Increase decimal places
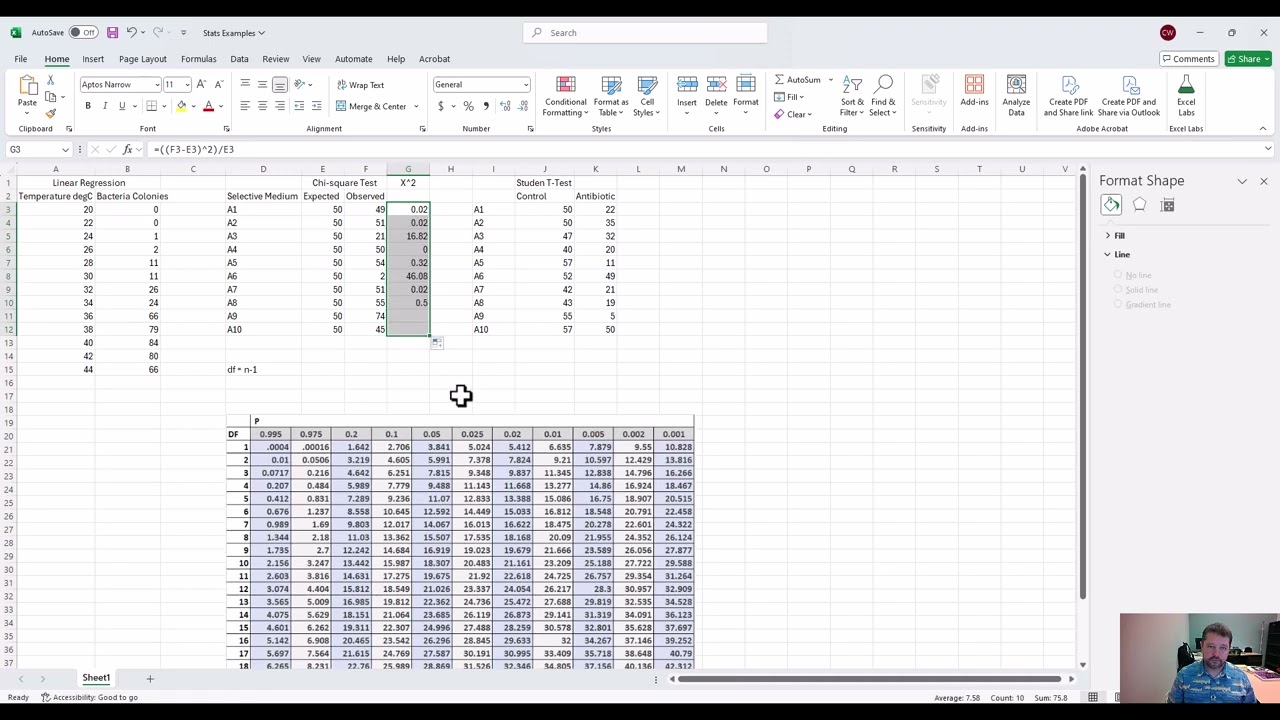Image resolution: width=1280 pixels, height=720 pixels. tap(505, 106)
